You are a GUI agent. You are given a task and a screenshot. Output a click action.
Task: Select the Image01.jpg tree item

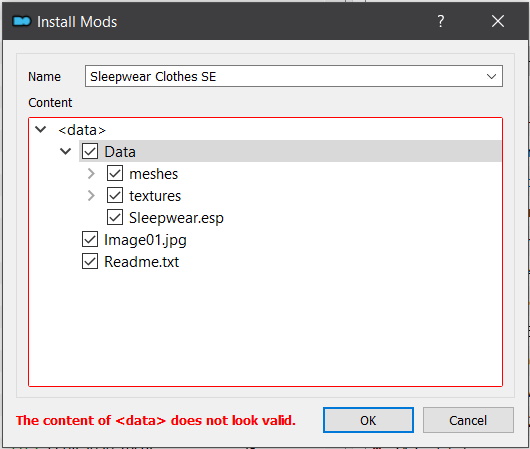145,240
